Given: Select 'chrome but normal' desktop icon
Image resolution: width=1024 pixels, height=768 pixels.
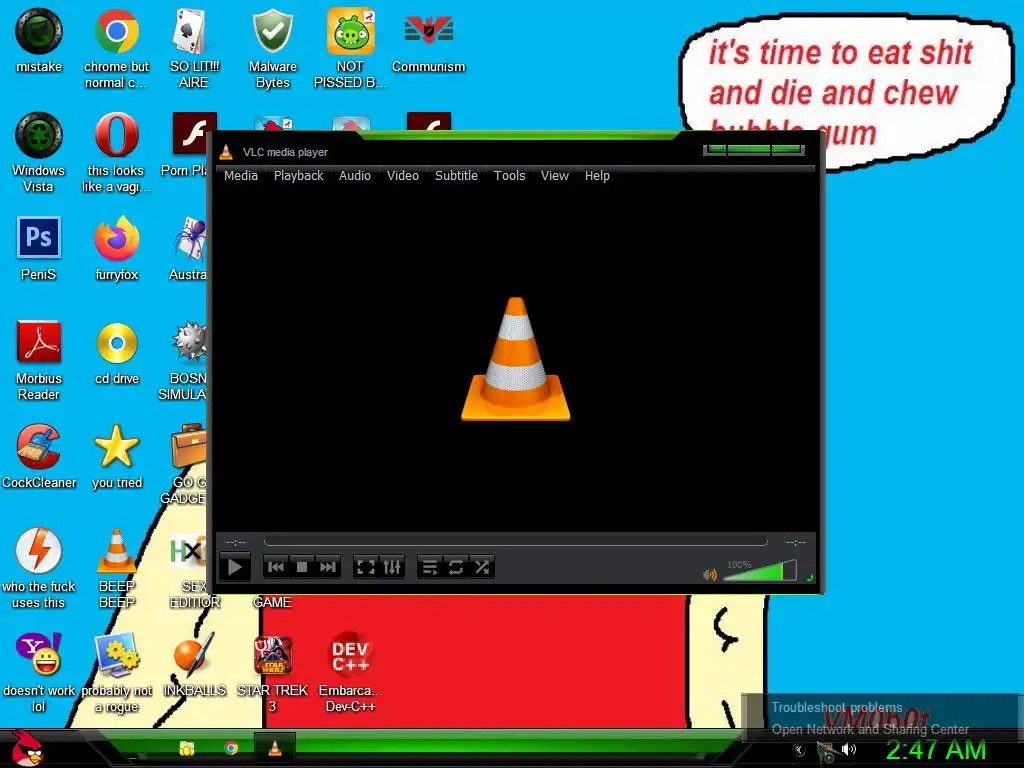Looking at the screenshot, I should tap(116, 48).
